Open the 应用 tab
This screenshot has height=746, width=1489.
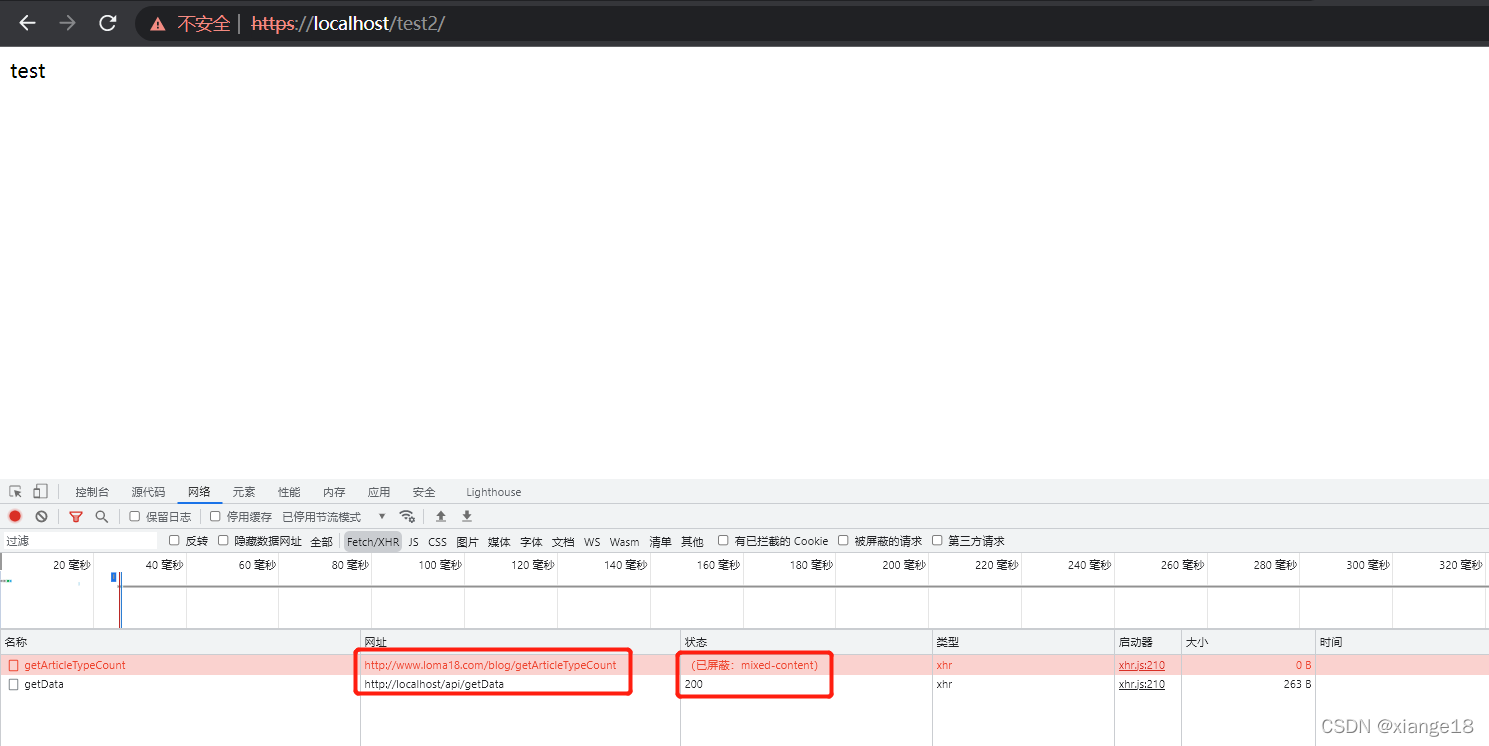(x=379, y=492)
